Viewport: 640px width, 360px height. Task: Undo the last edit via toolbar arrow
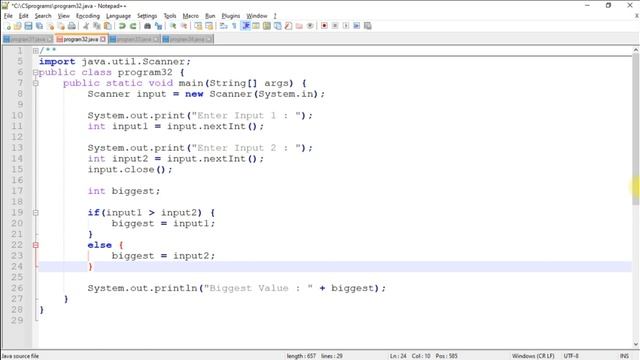click(122, 26)
